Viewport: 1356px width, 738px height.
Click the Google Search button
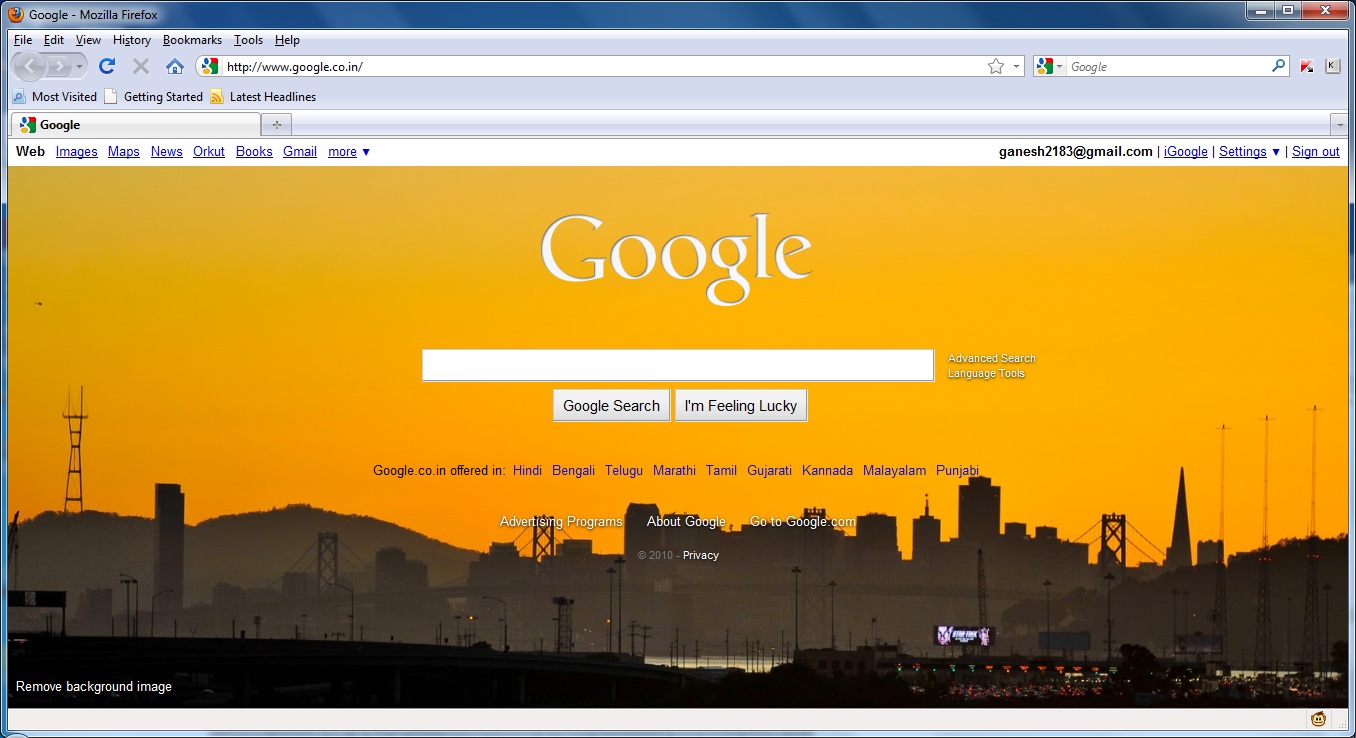pos(611,406)
